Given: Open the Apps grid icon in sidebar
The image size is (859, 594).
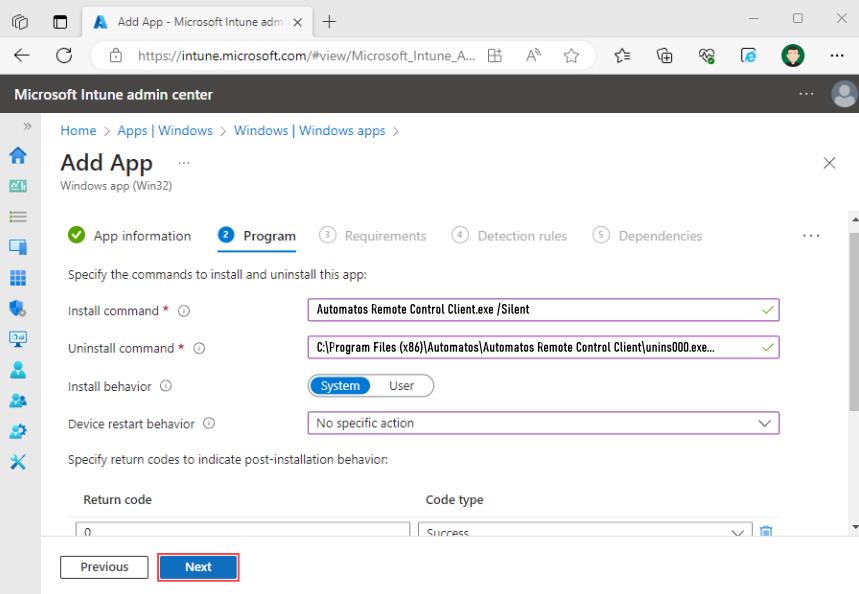Looking at the screenshot, I should tap(18, 278).
